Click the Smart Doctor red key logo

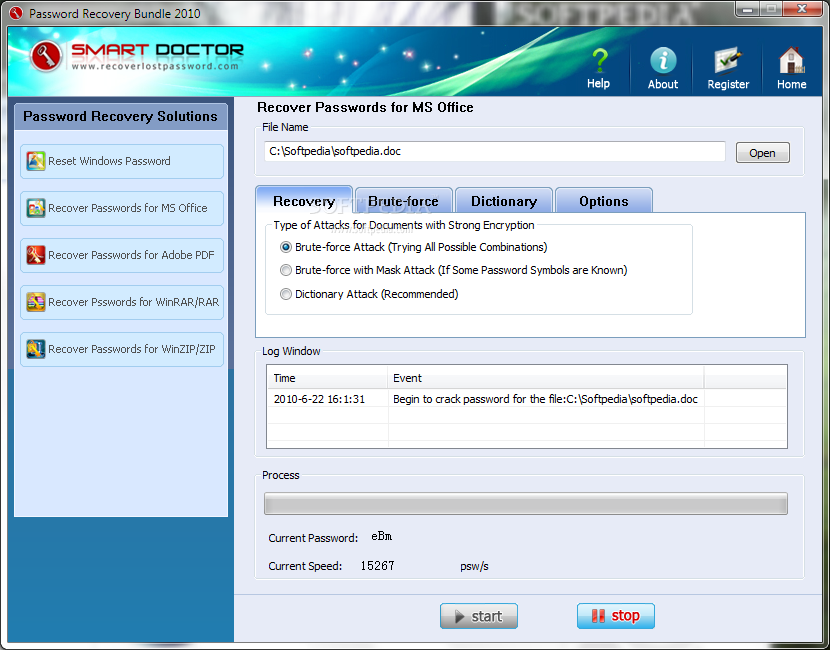[x=47, y=56]
